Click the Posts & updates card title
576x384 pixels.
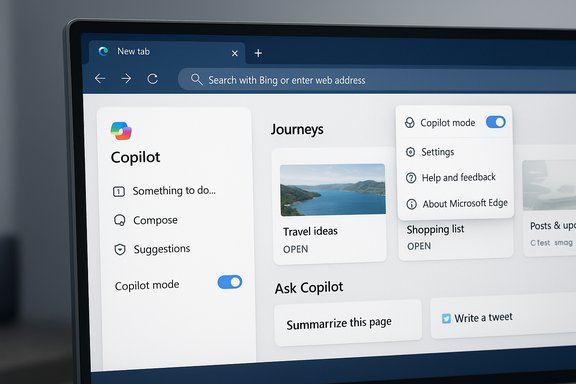tap(553, 226)
